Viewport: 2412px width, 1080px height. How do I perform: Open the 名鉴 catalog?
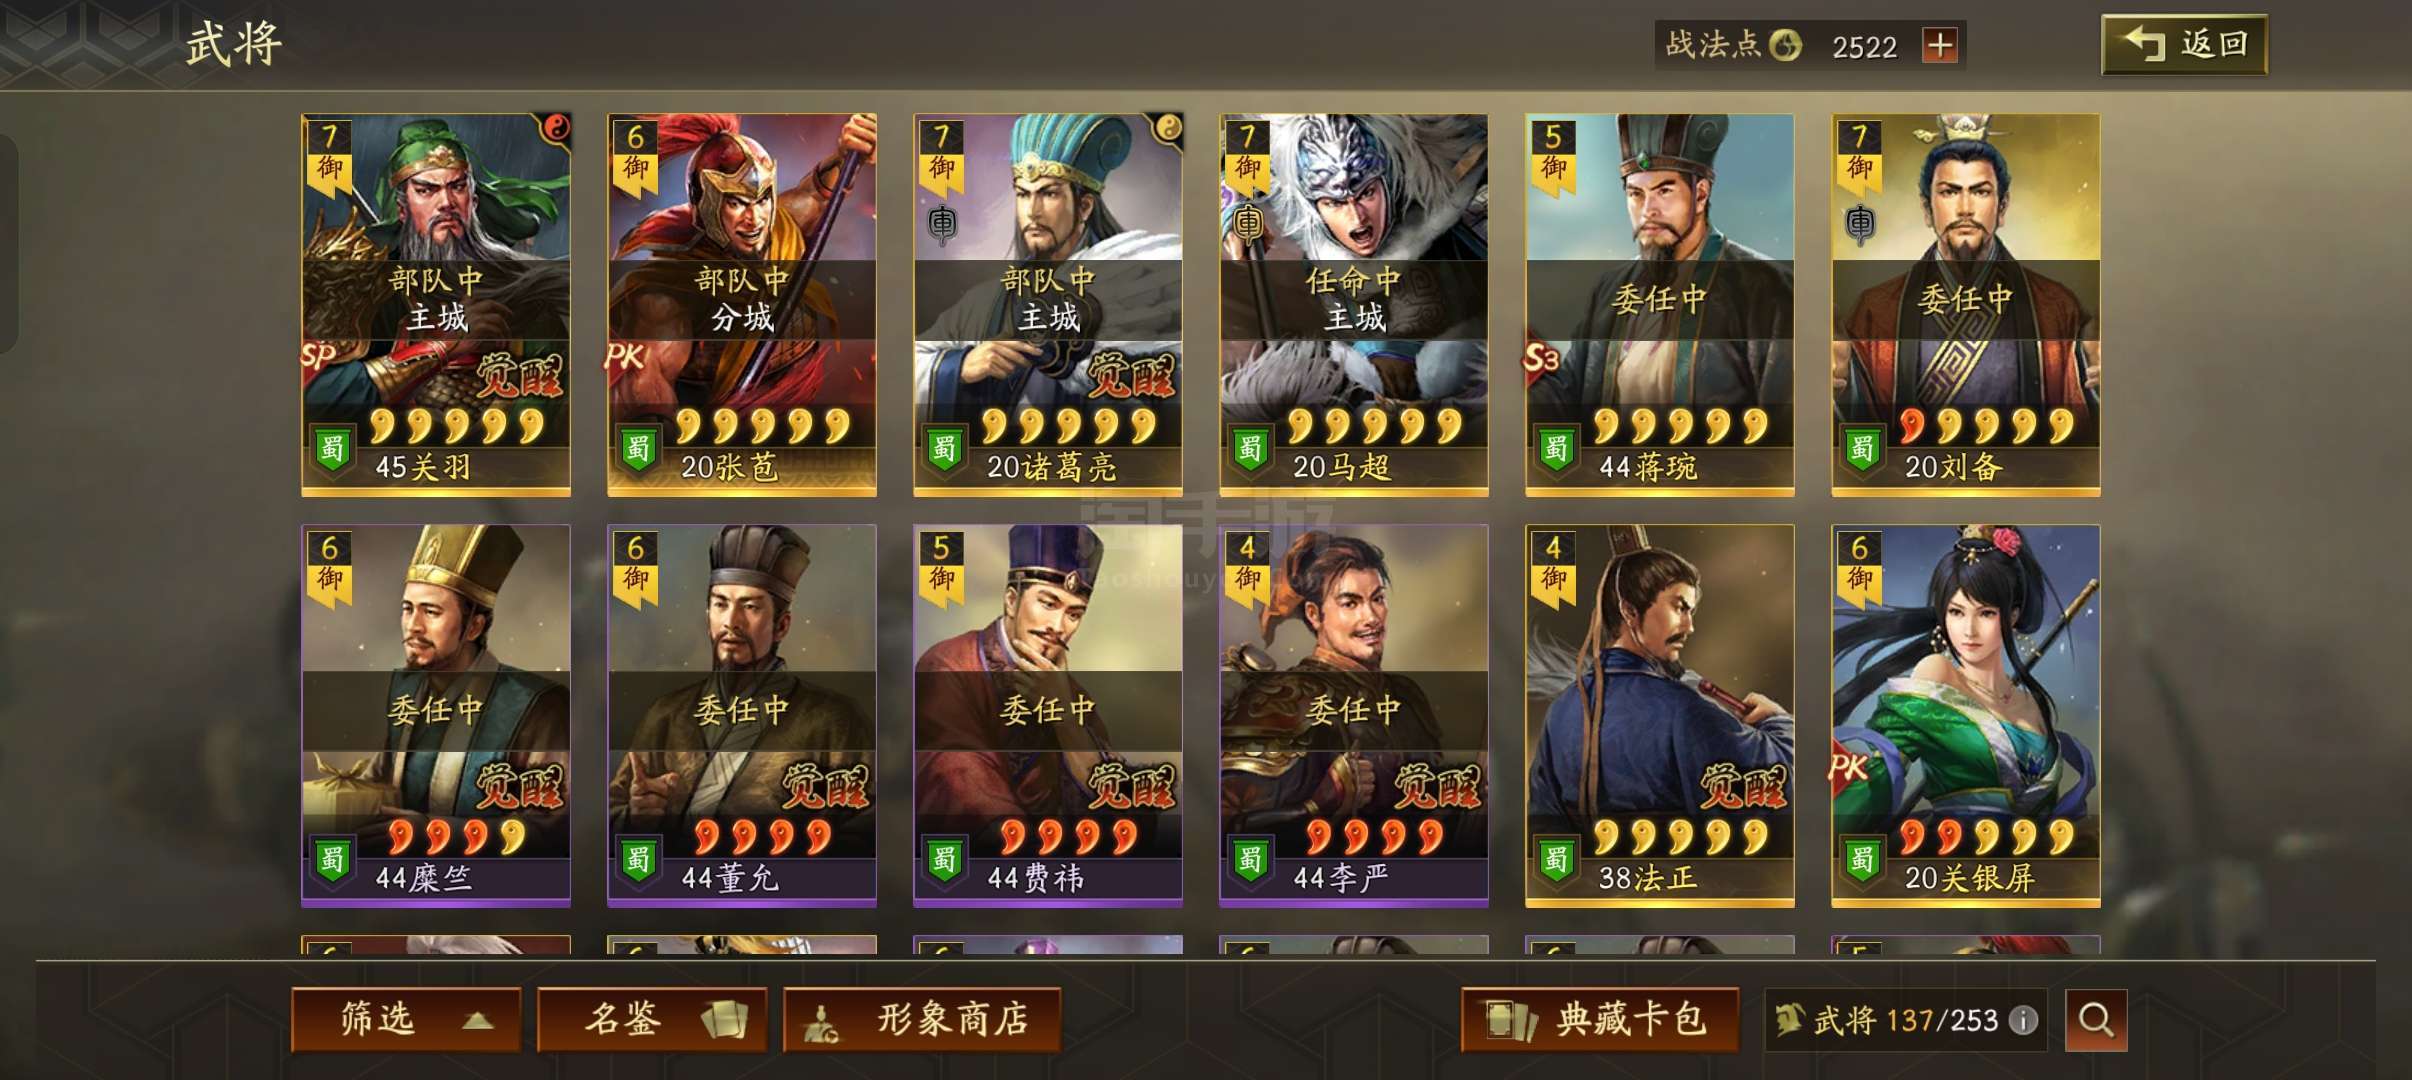[x=652, y=1019]
